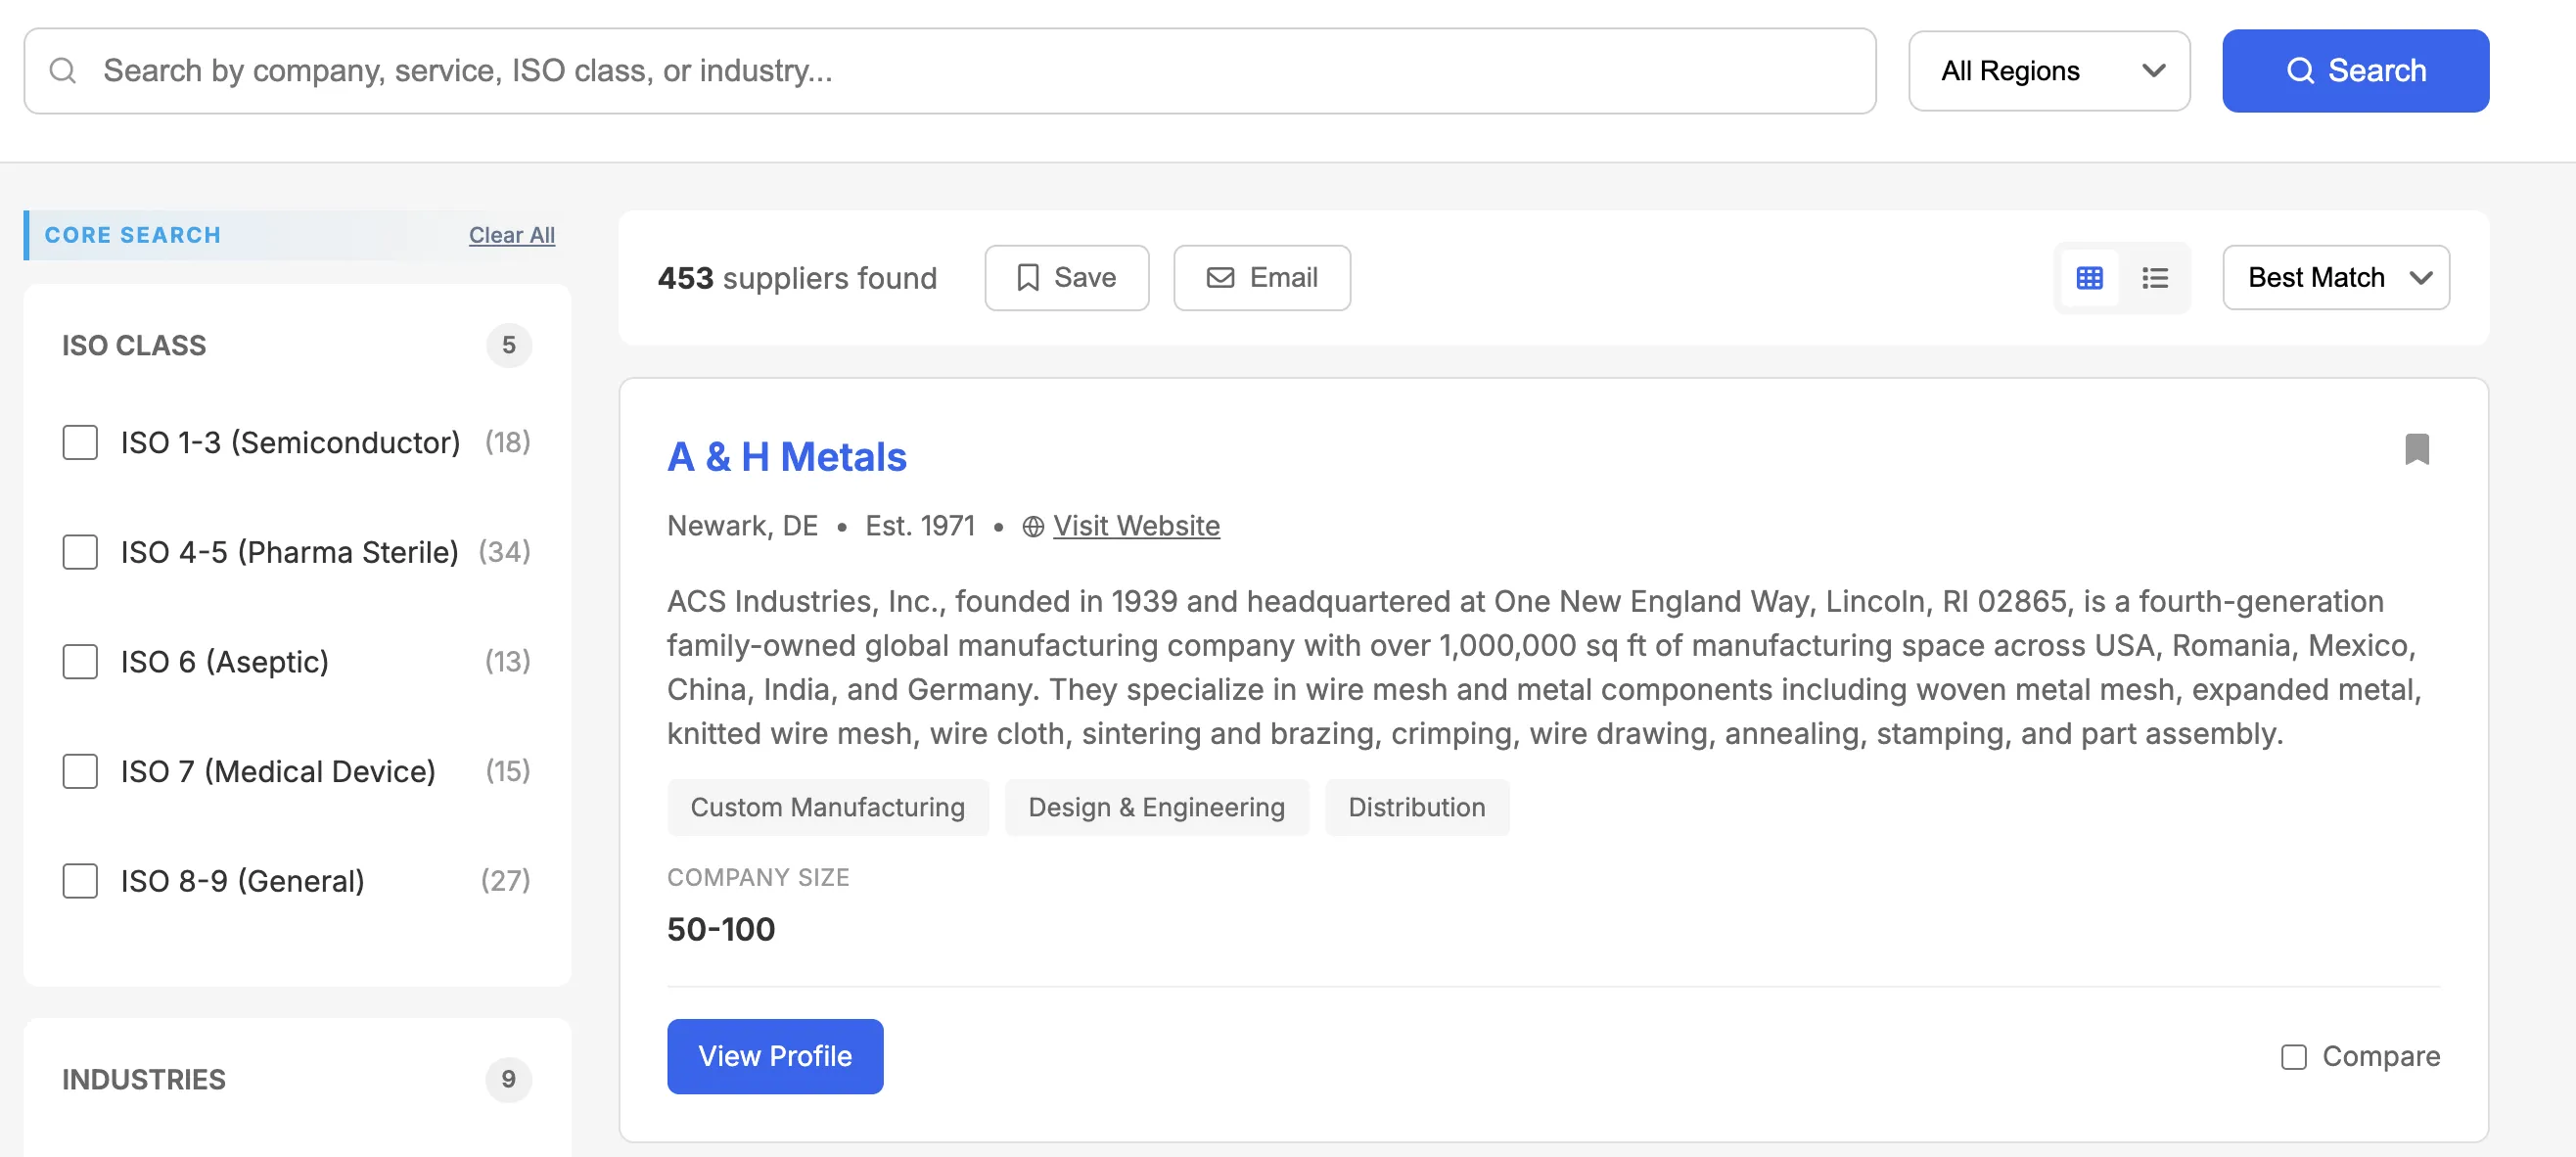
Task: Click View Profile for A & H Metals
Action: [775, 1056]
